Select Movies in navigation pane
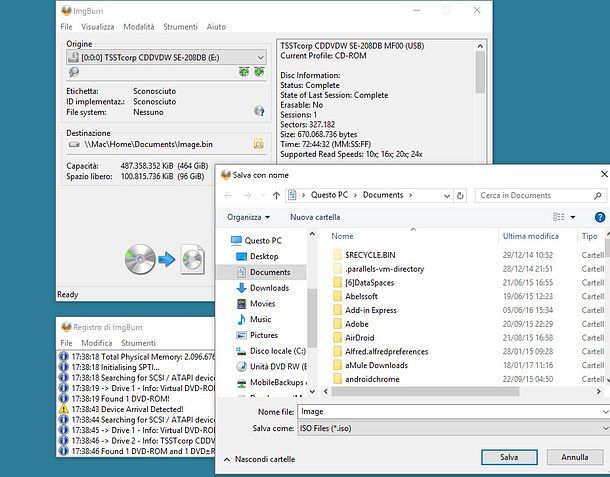Viewport: 610px width, 477px height. pyautogui.click(x=256, y=303)
